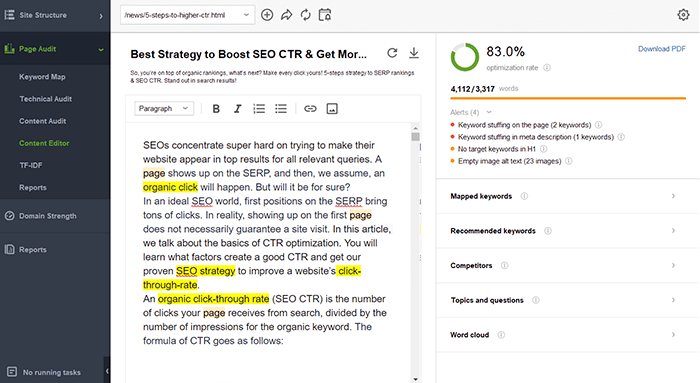Click the optimization rate progress ring
This screenshot has height=383, width=700.
click(x=465, y=57)
